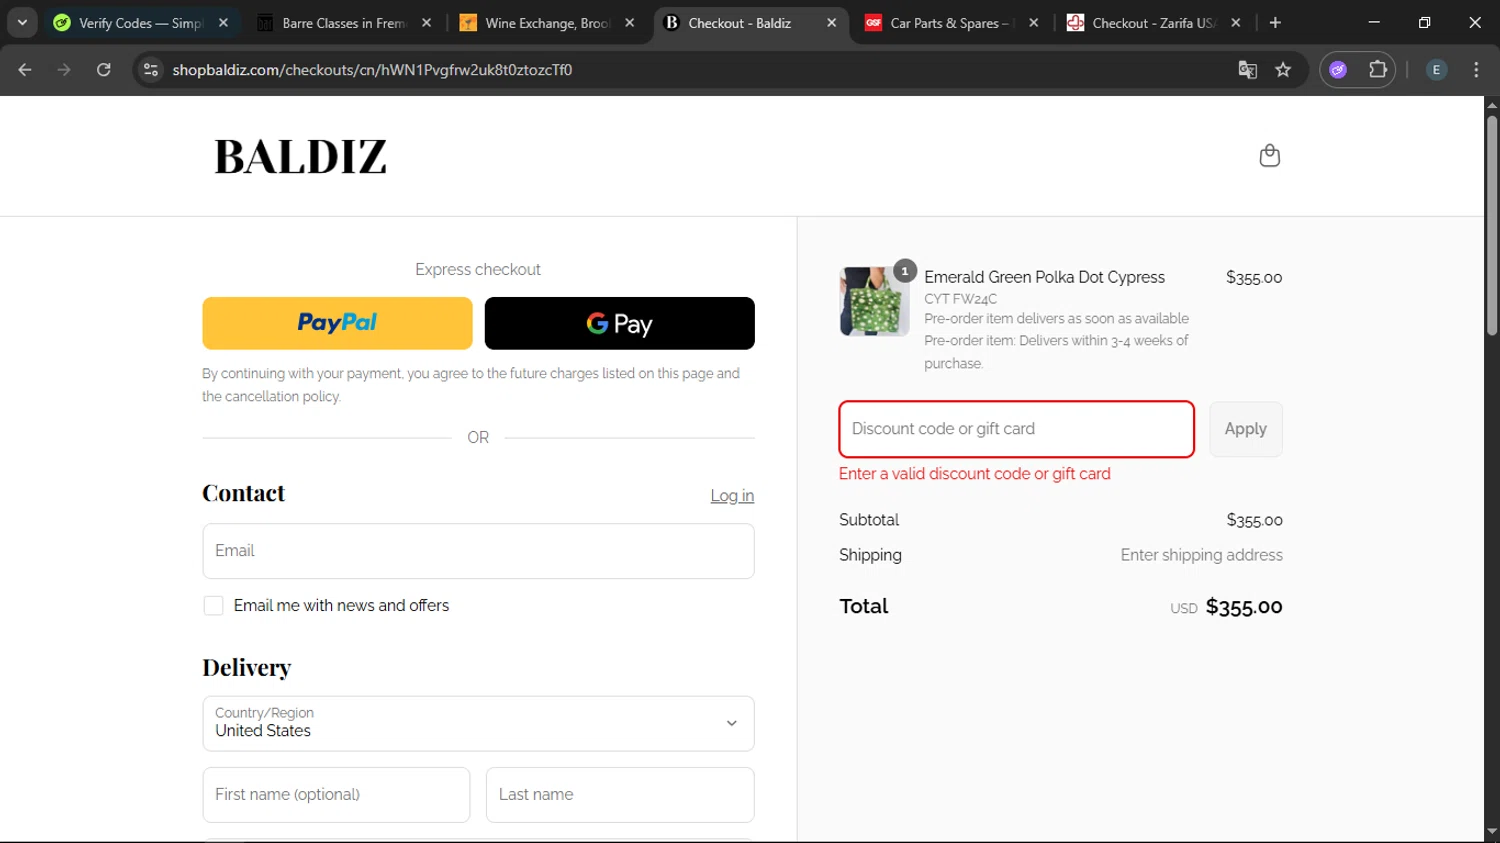
Task: Bookmark this page with the star icon
Action: tap(1283, 70)
